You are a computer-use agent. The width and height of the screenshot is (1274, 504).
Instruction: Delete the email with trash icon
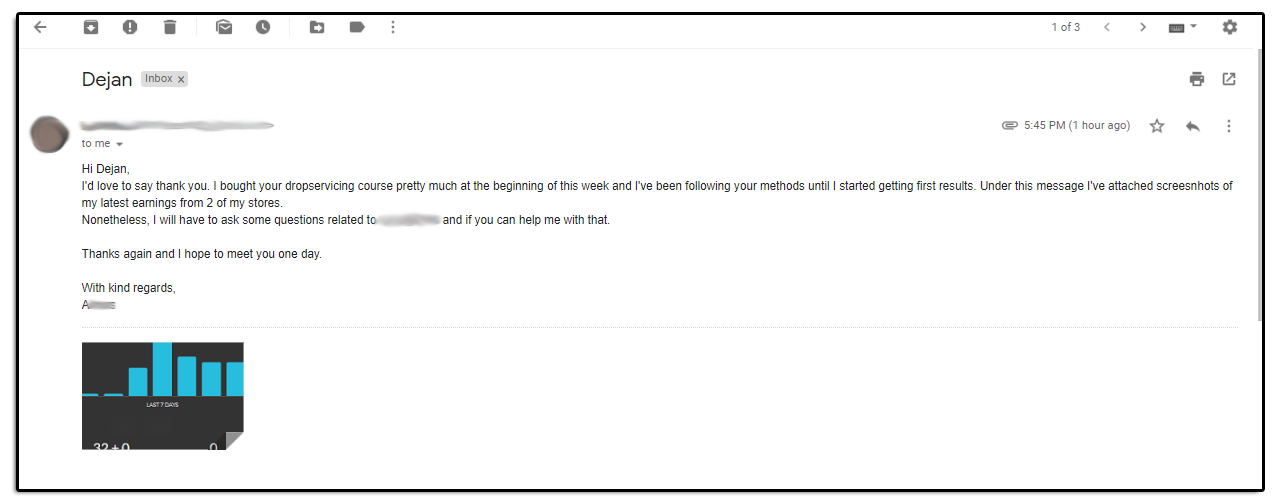[x=170, y=27]
